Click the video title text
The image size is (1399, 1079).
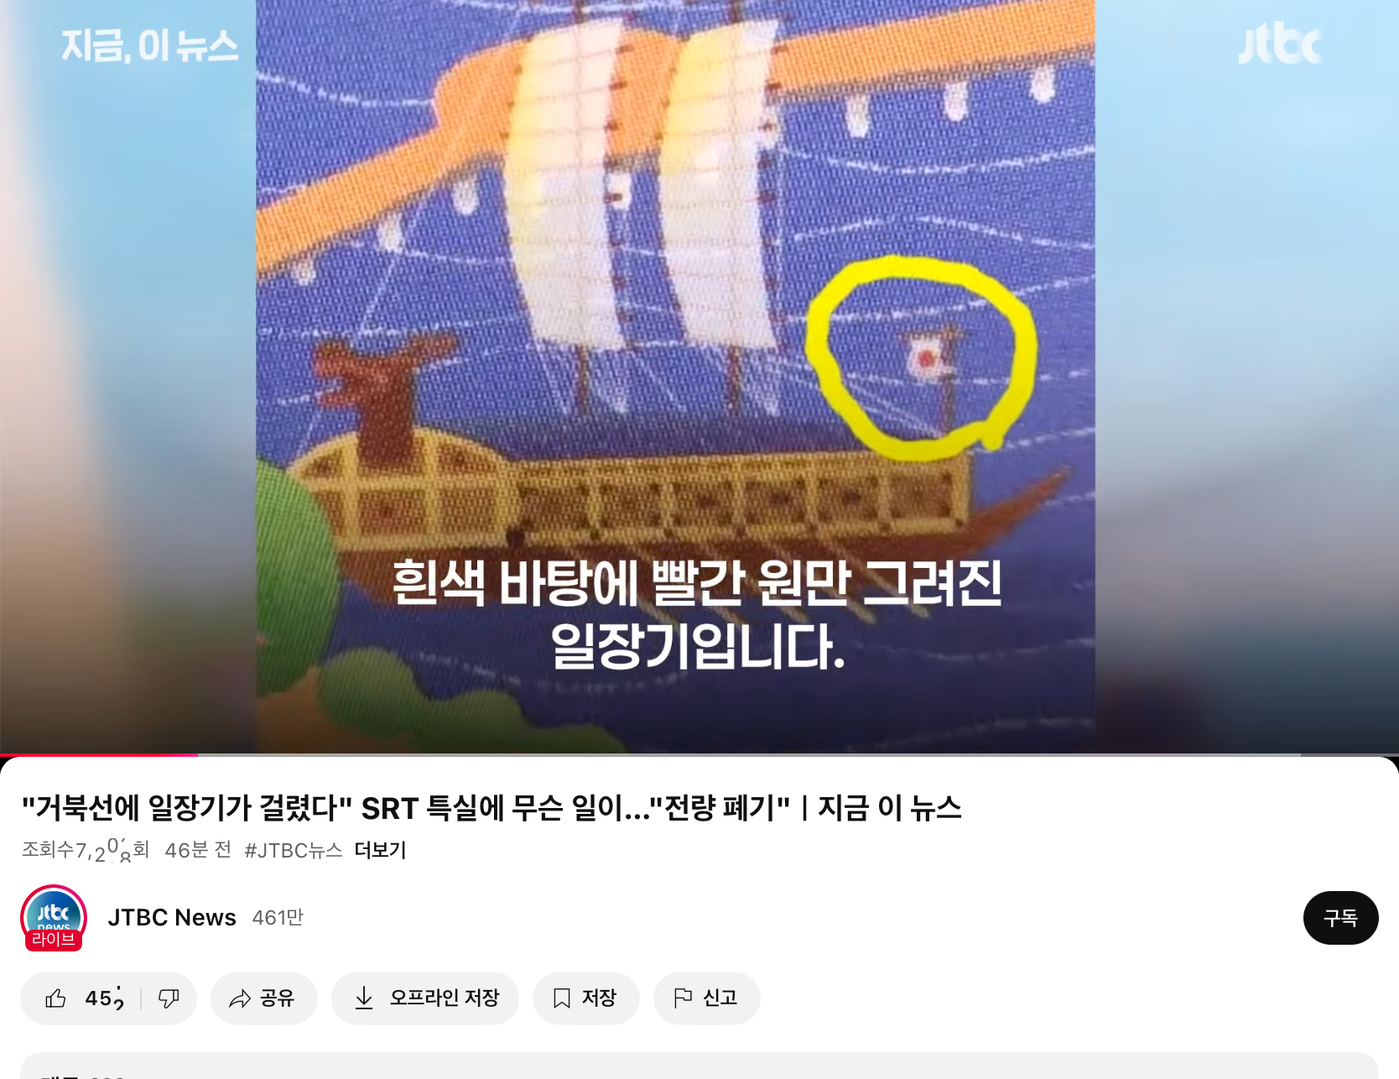coord(491,807)
